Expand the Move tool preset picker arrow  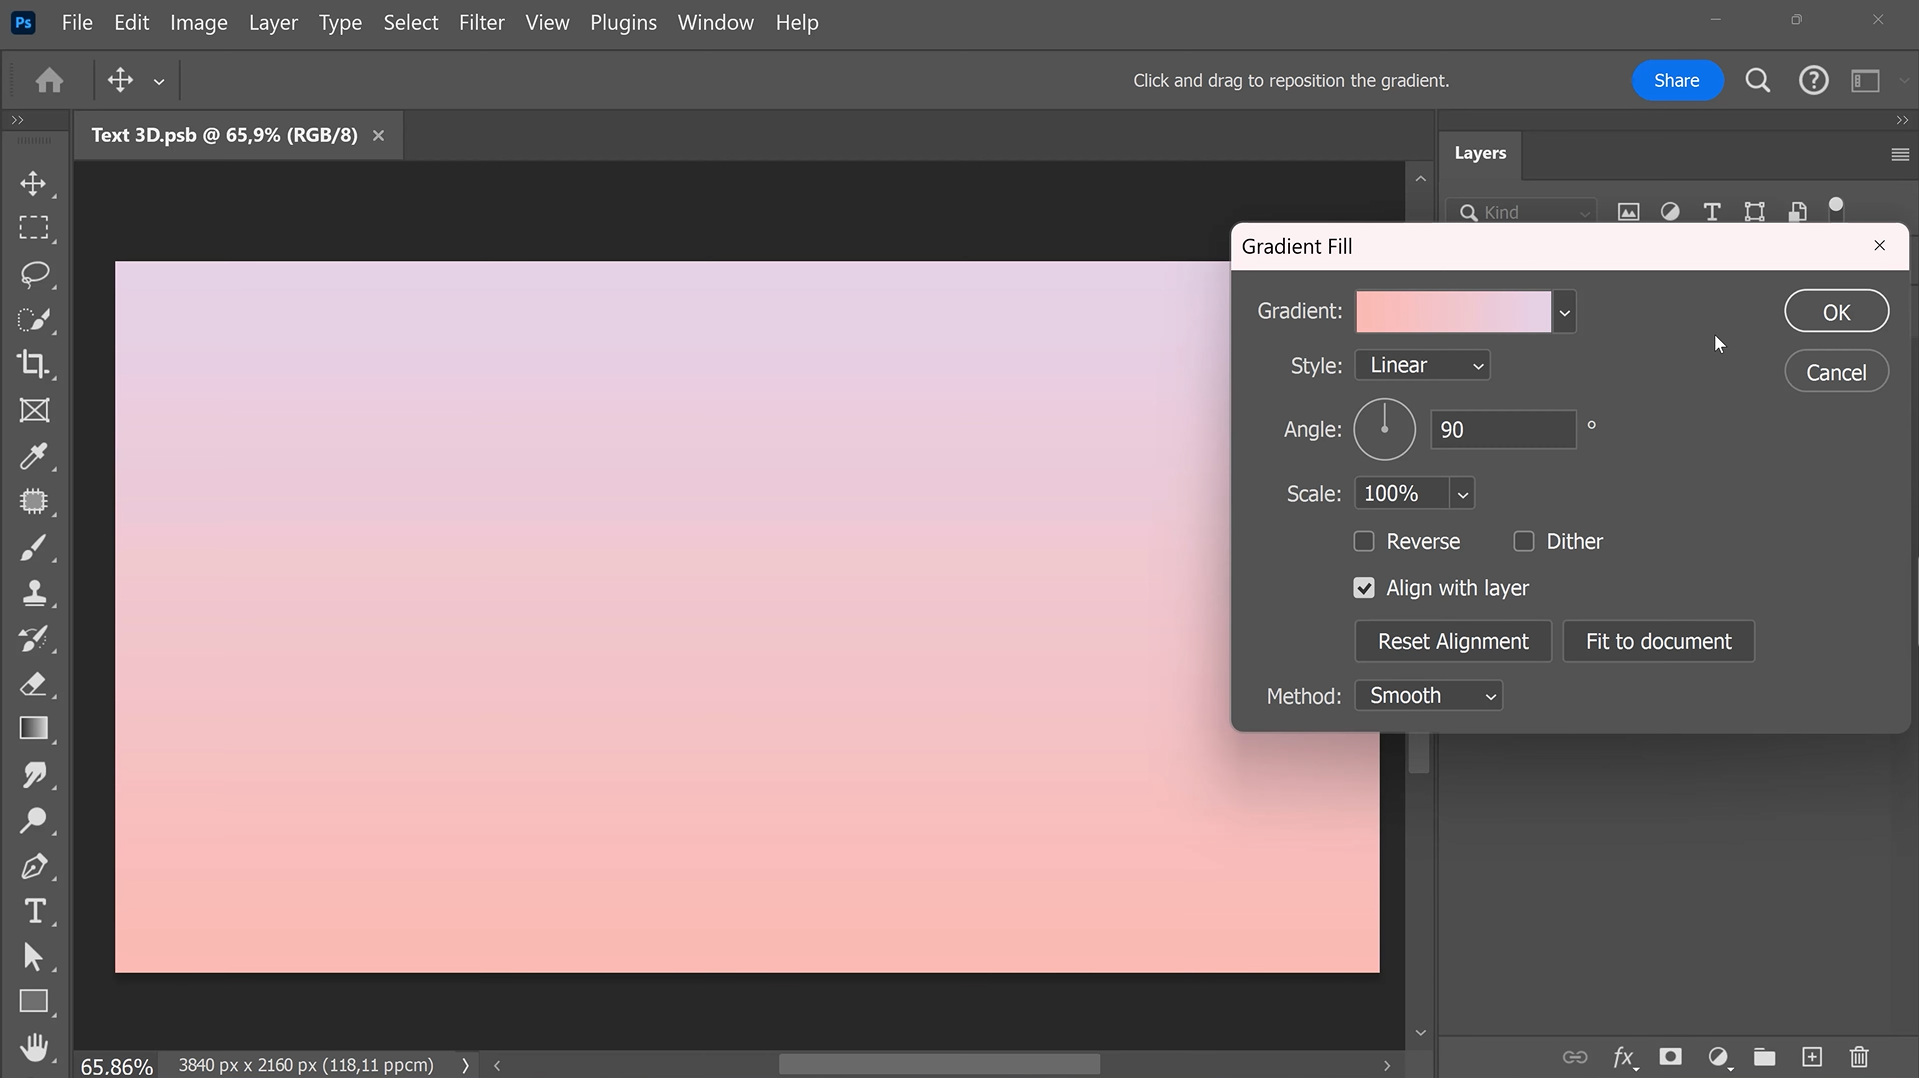click(x=159, y=82)
